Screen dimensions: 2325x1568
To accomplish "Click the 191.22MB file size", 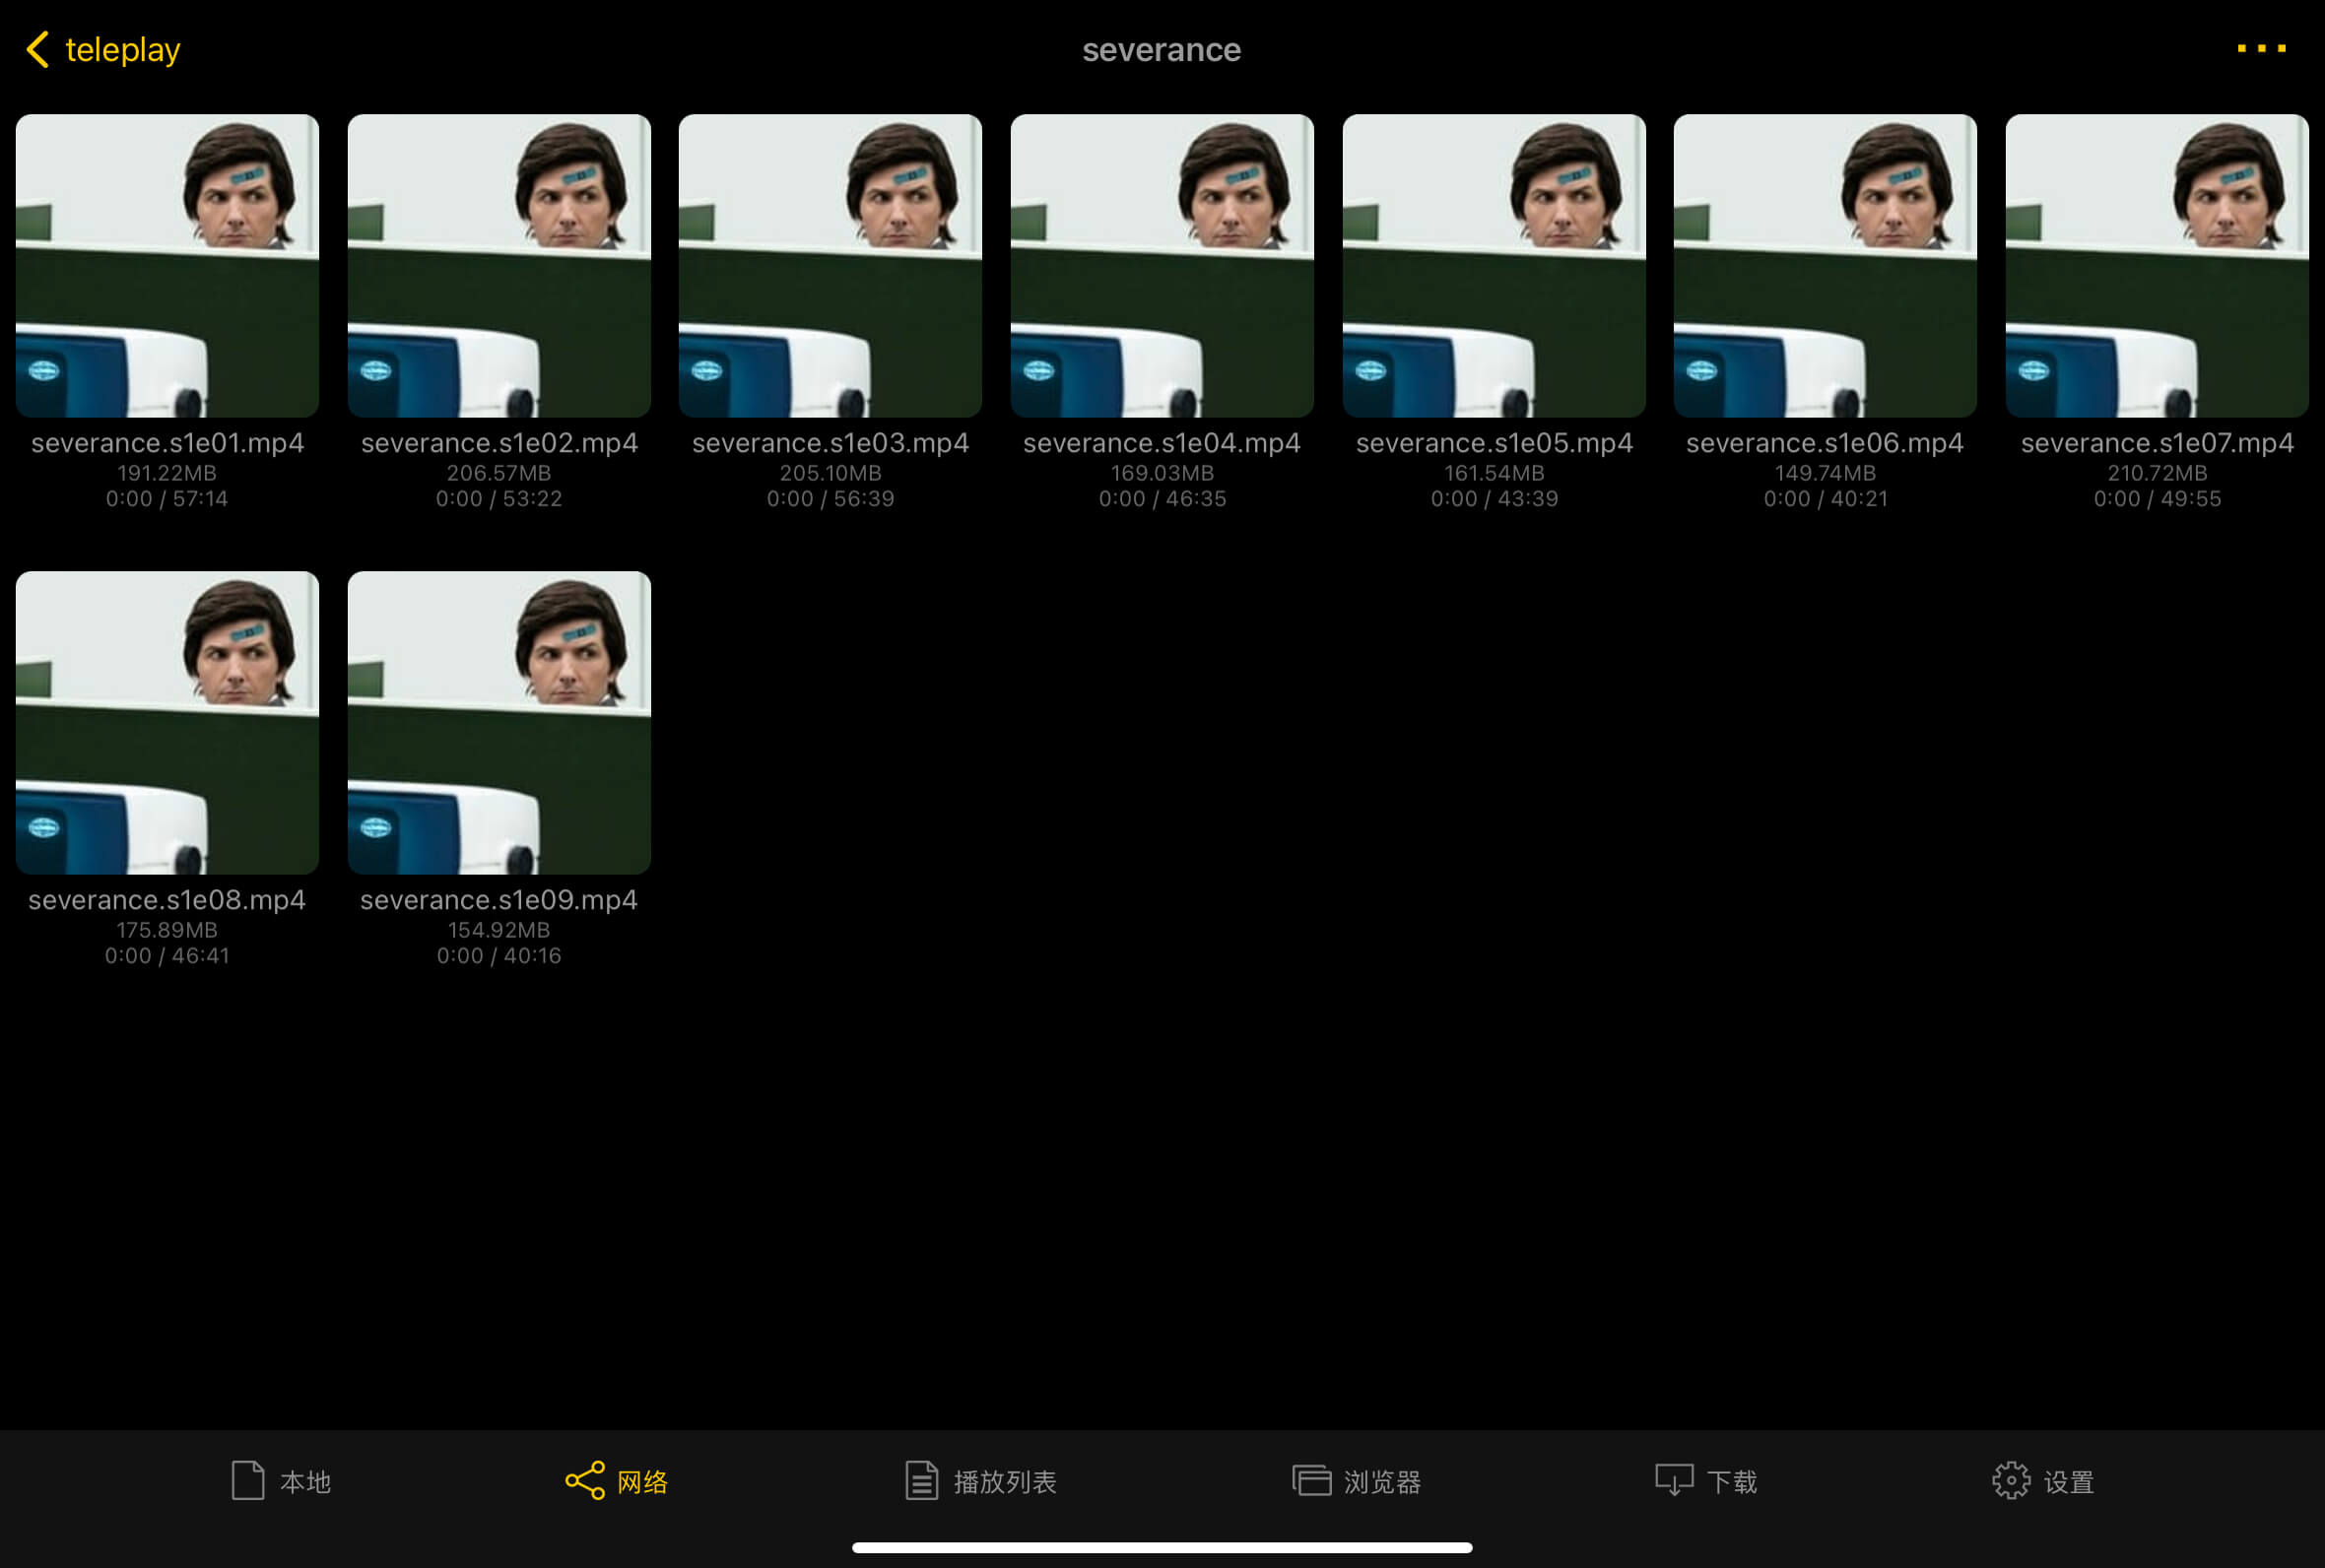I will click(x=167, y=473).
